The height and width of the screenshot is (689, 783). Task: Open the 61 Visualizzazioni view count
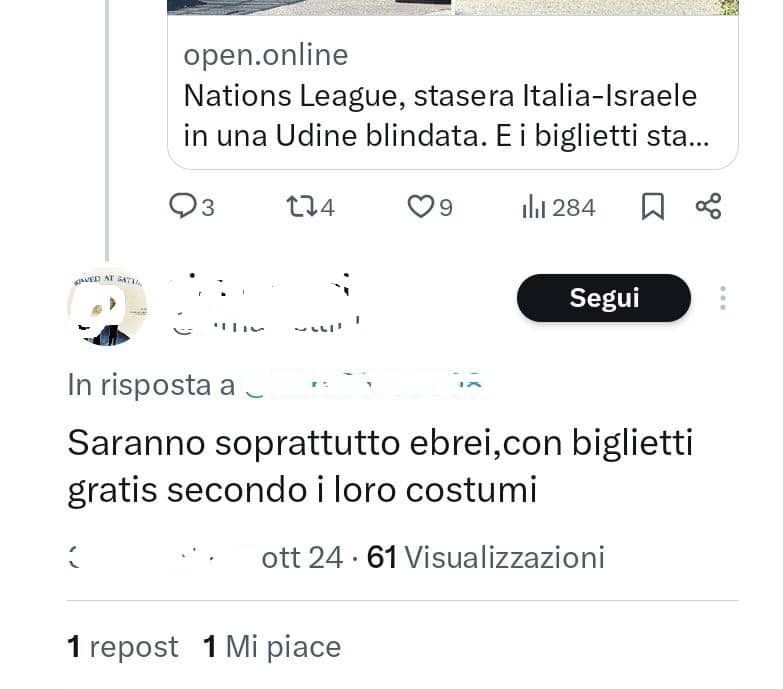coord(486,557)
